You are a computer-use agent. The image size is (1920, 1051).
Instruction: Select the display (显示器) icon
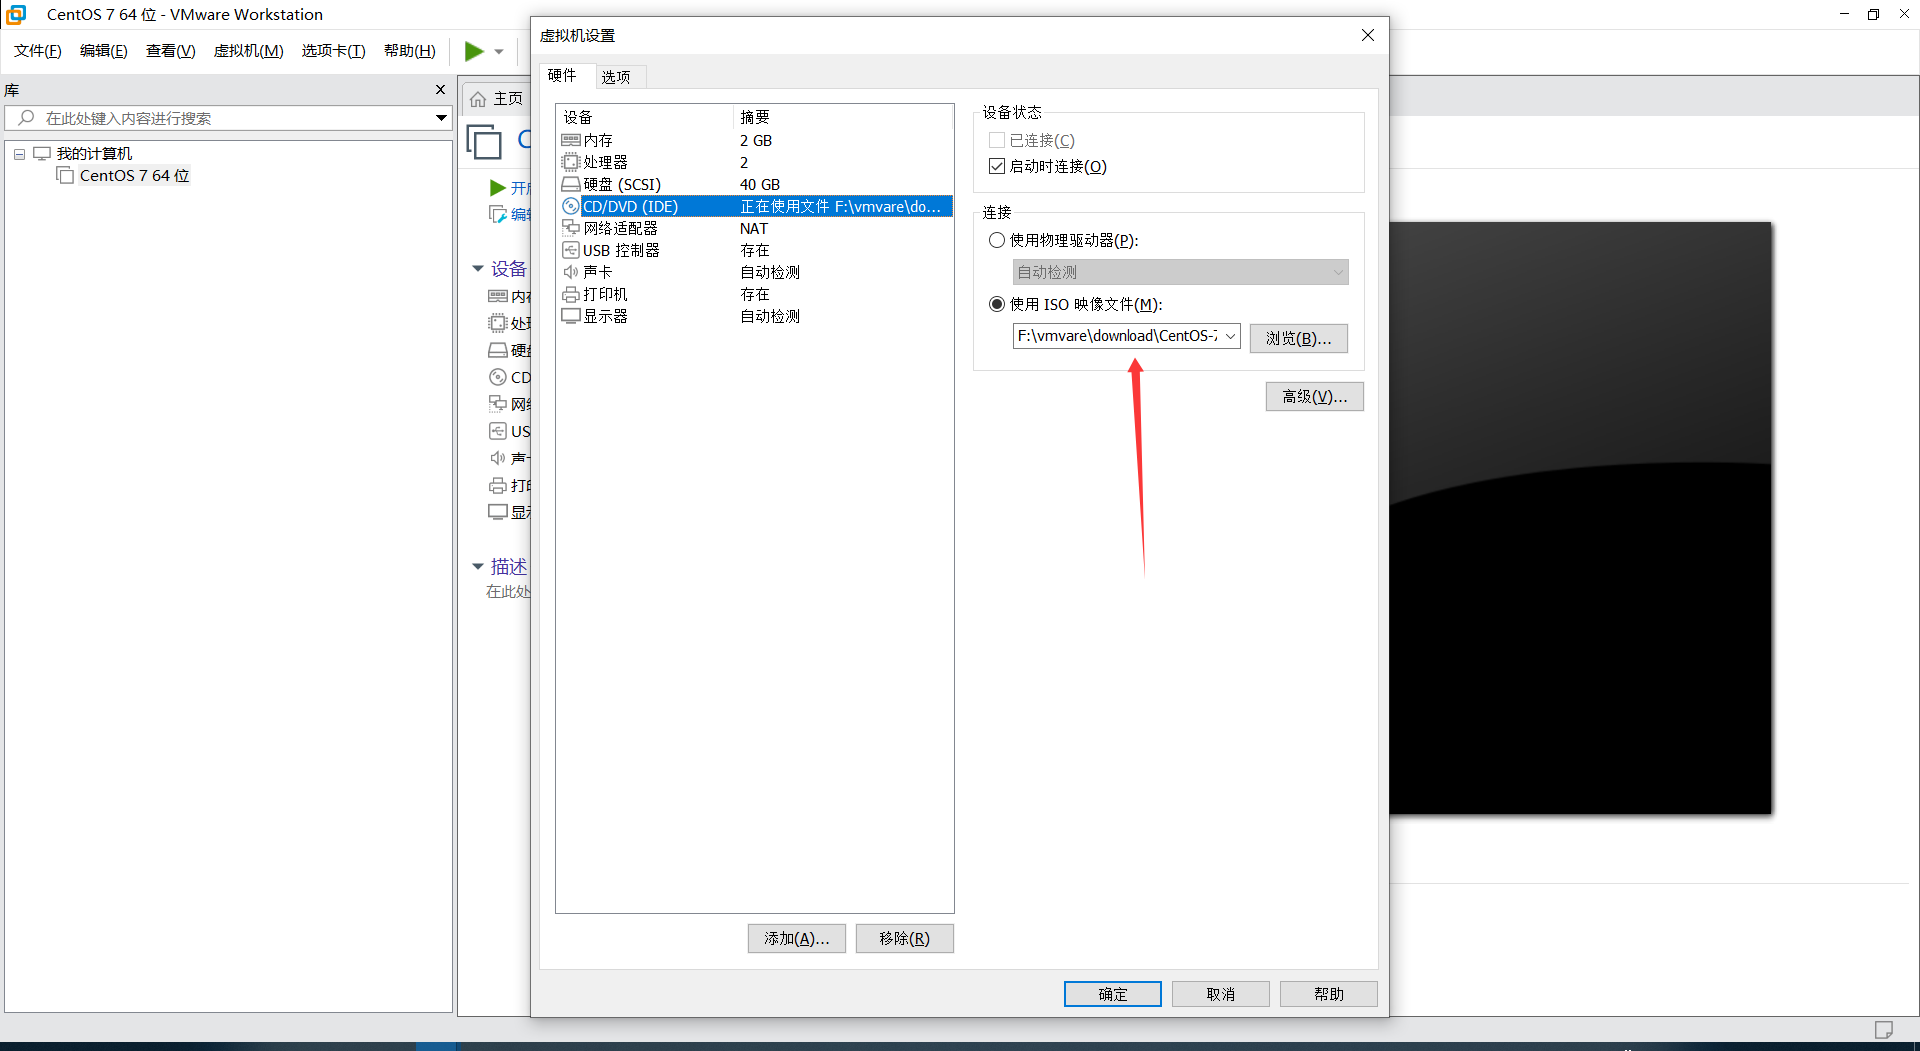[571, 316]
